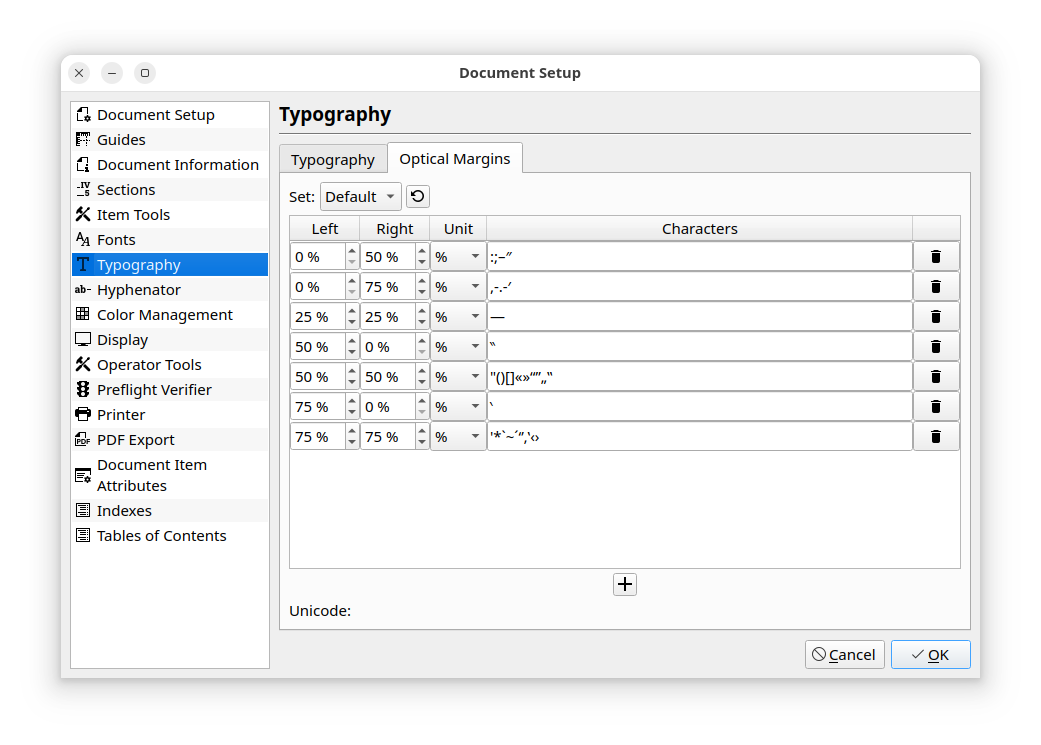Open Color Management section

coord(164,315)
